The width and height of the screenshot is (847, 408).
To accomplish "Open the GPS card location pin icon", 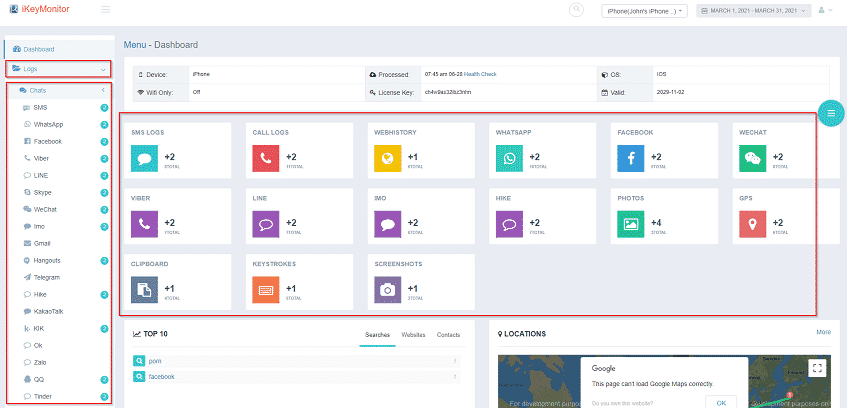I will coord(752,224).
